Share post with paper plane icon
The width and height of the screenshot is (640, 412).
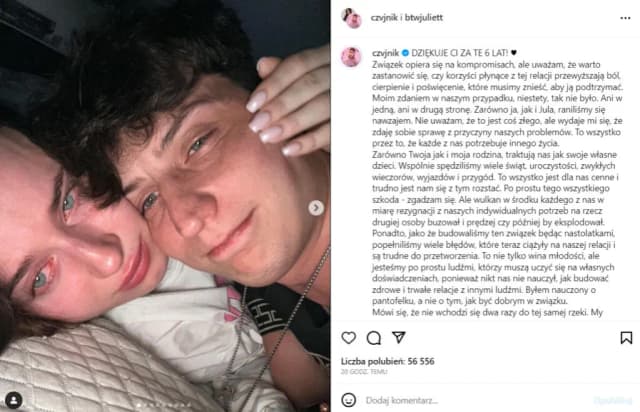(399, 337)
